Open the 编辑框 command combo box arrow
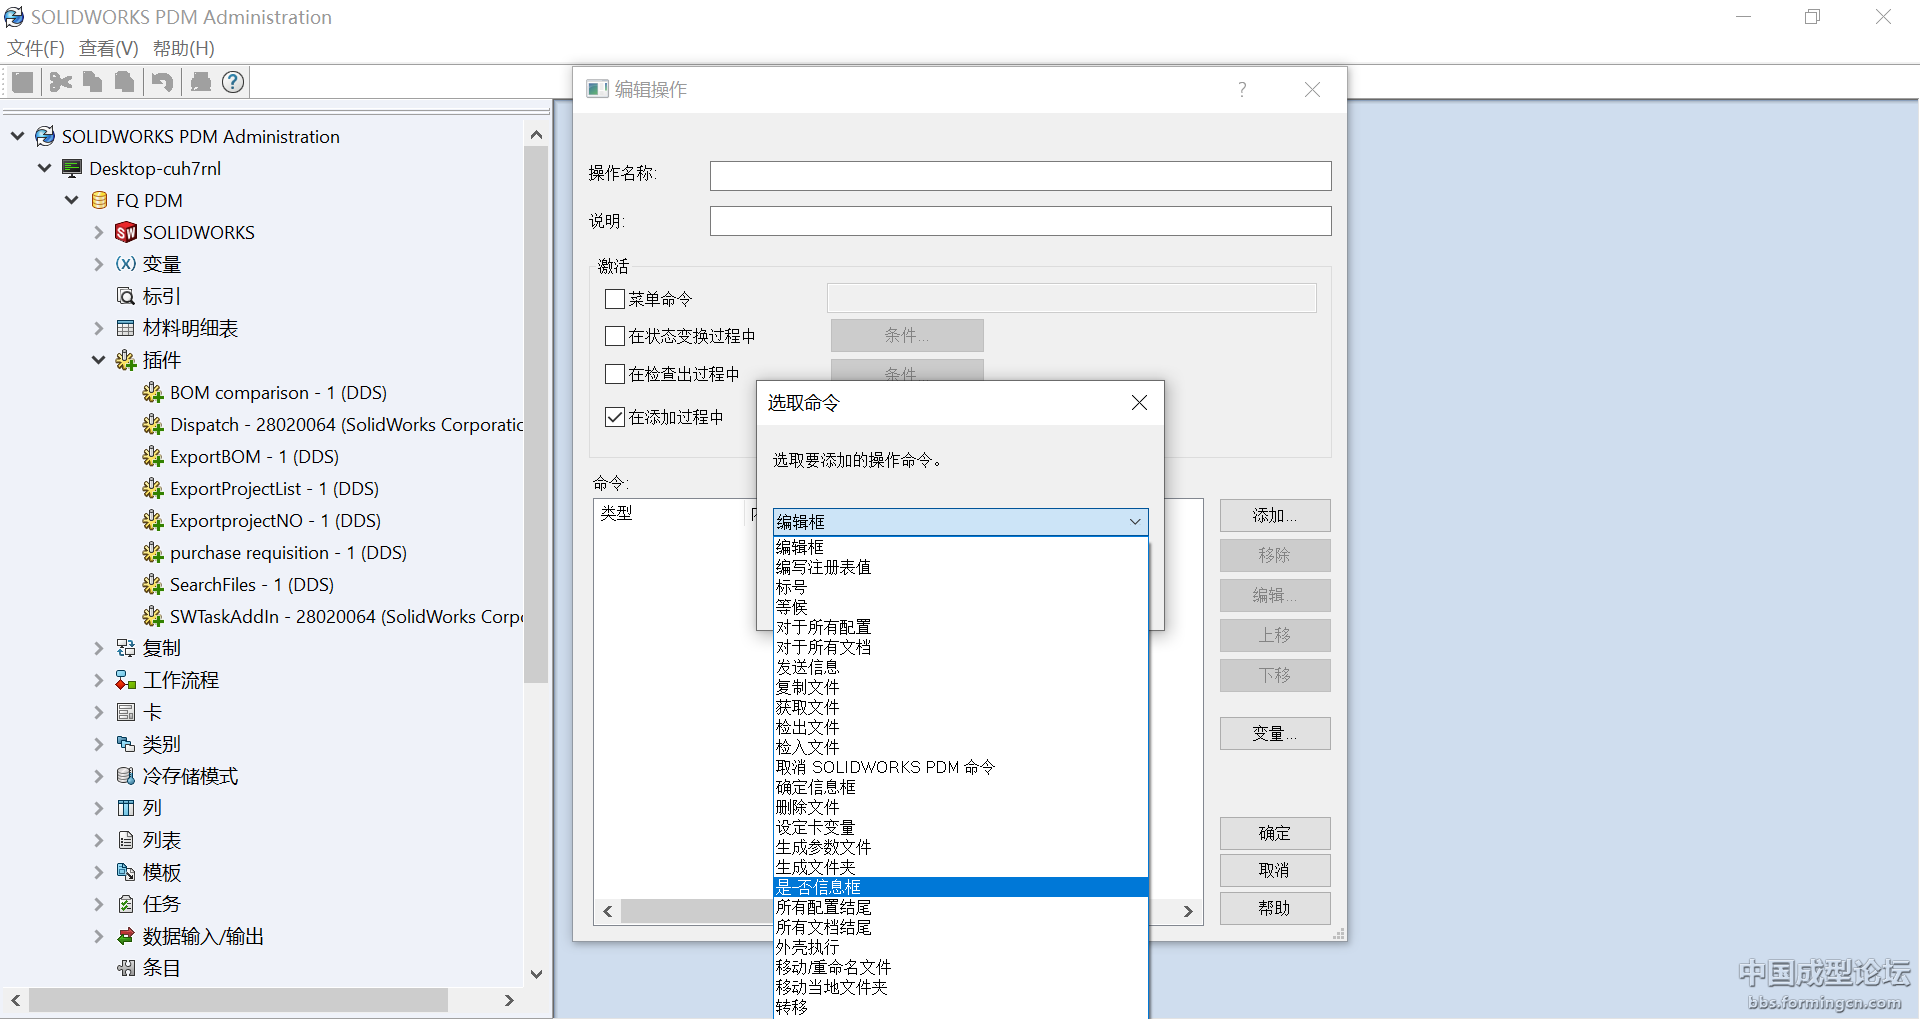The height and width of the screenshot is (1019, 1920). [1135, 522]
